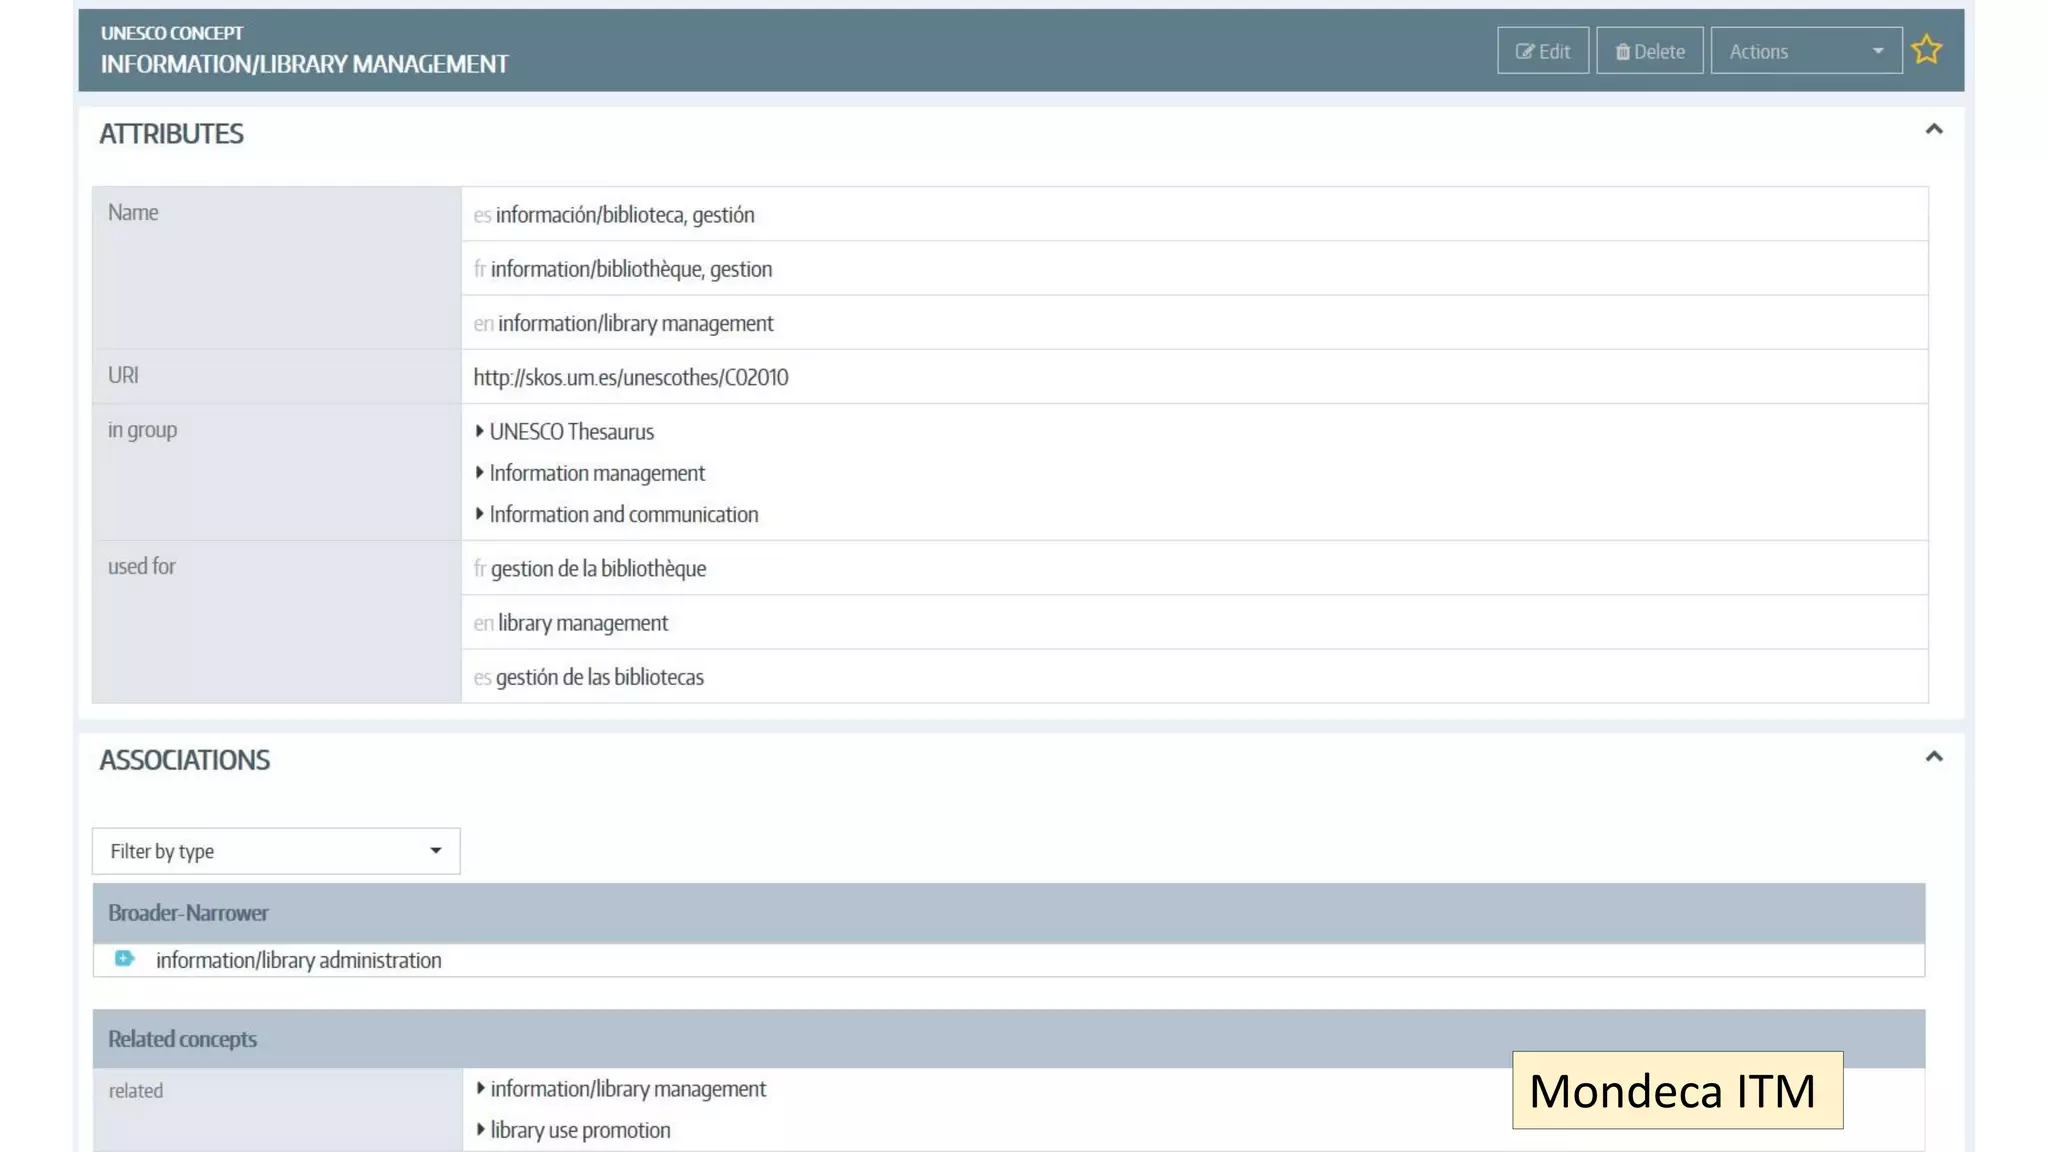
Task: Click the blue narrower concept arrow icon
Action: pos(124,959)
